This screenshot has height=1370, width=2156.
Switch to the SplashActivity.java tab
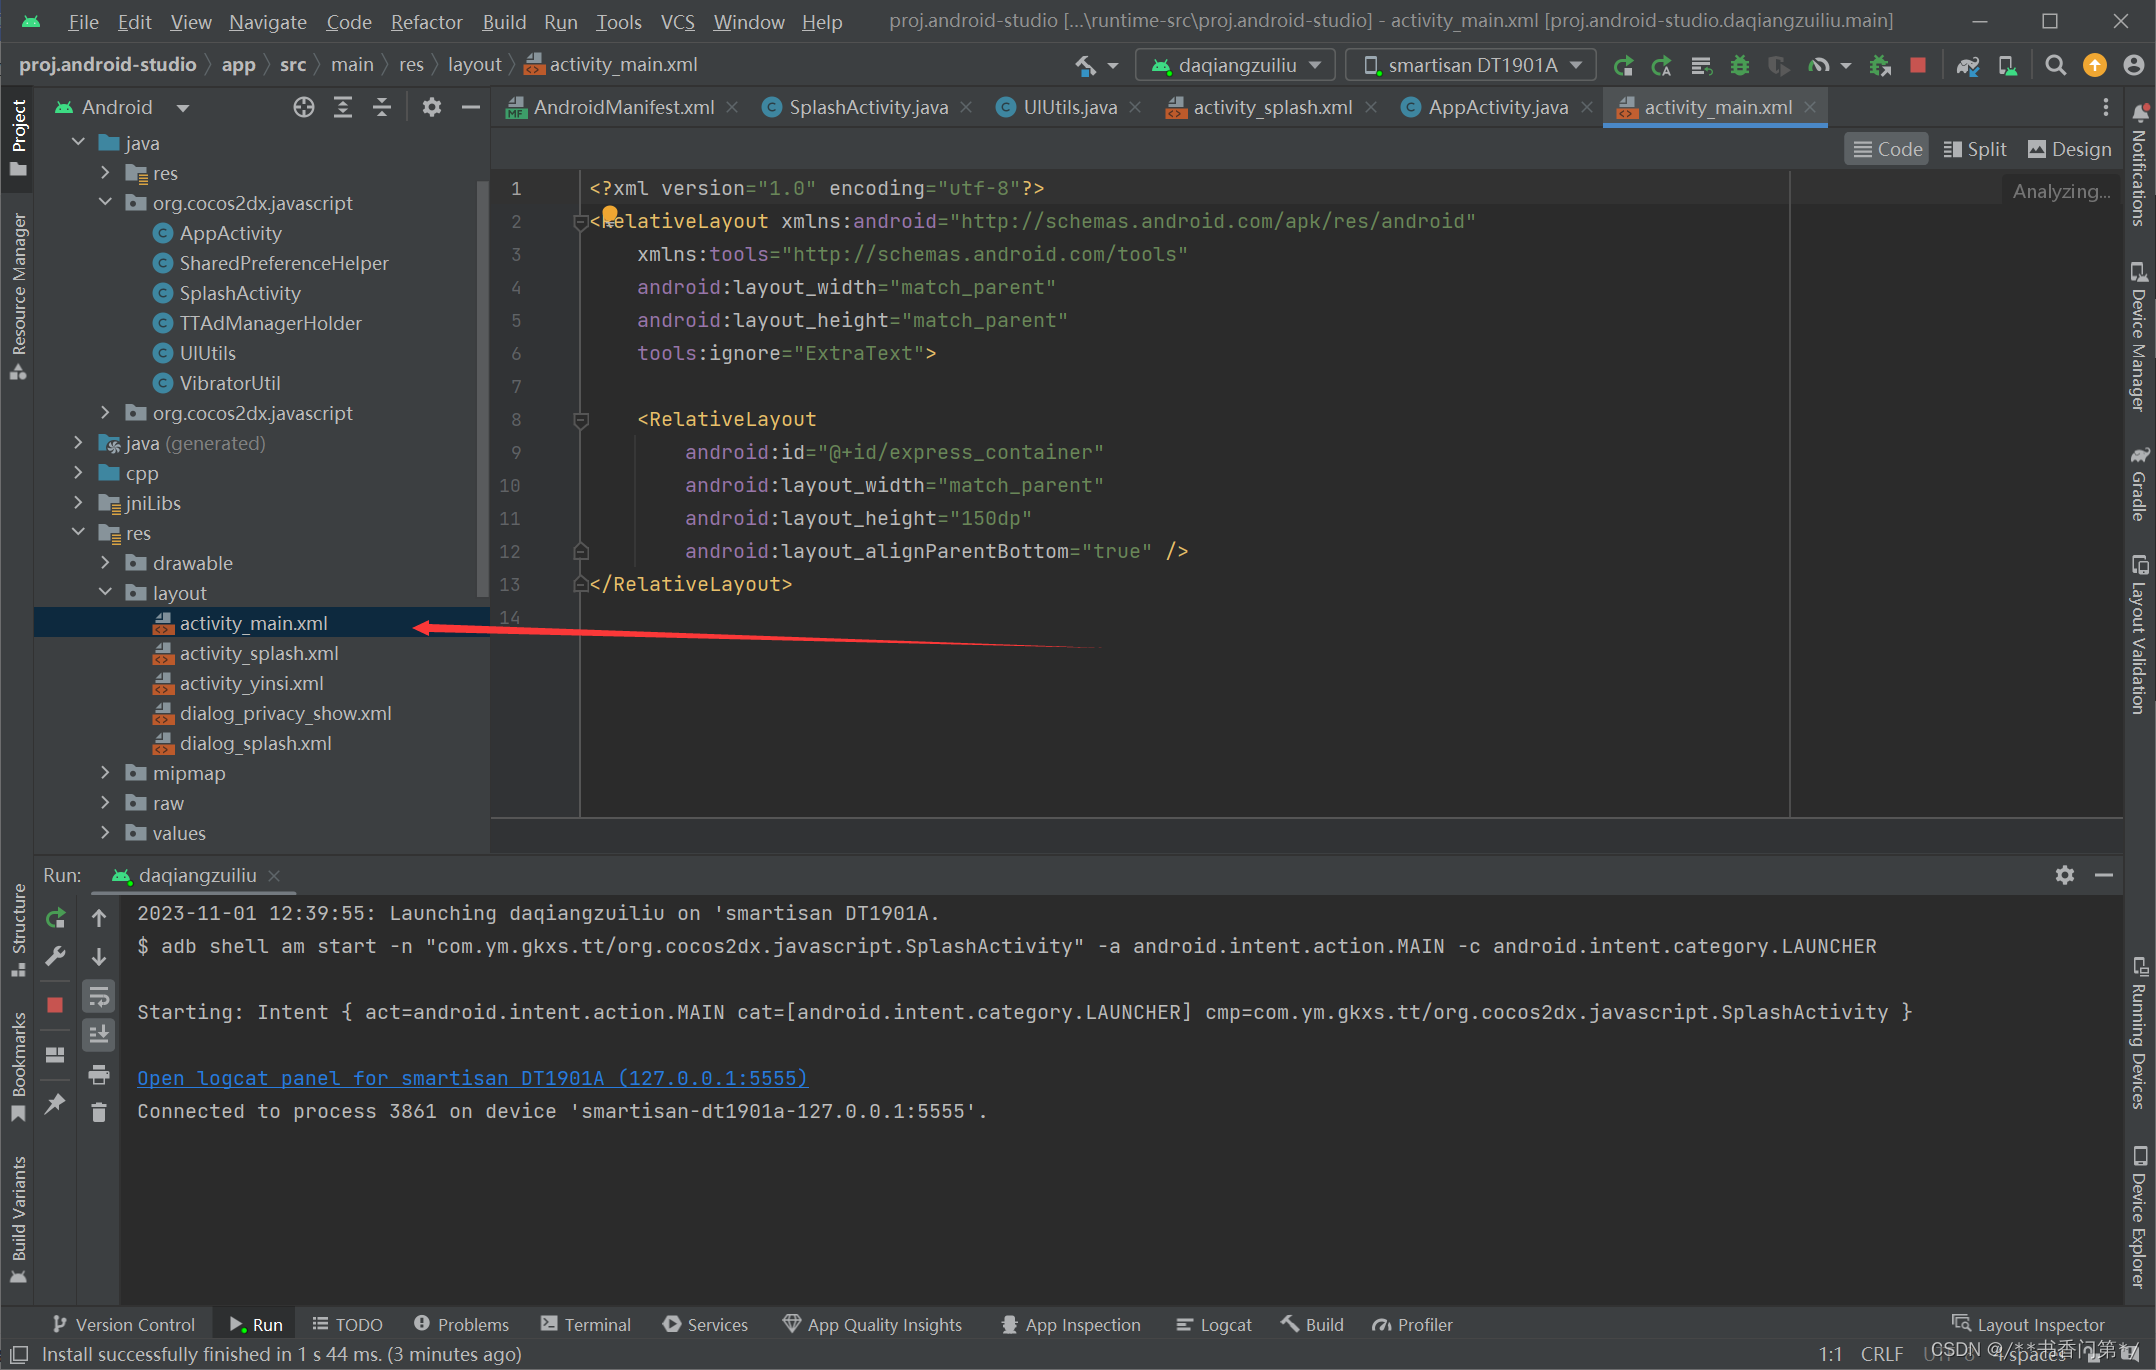point(867,107)
